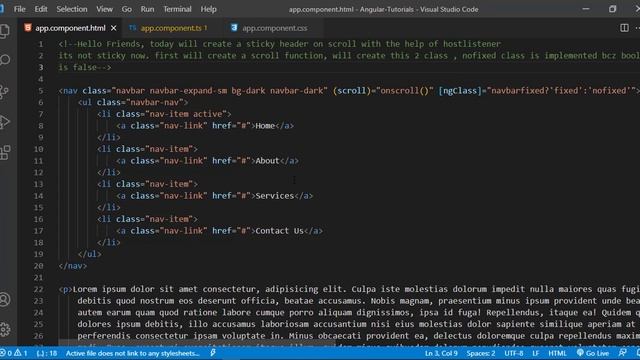Click the Go Live broadcast icon
This screenshot has width=640, height=360.
click(x=580, y=353)
